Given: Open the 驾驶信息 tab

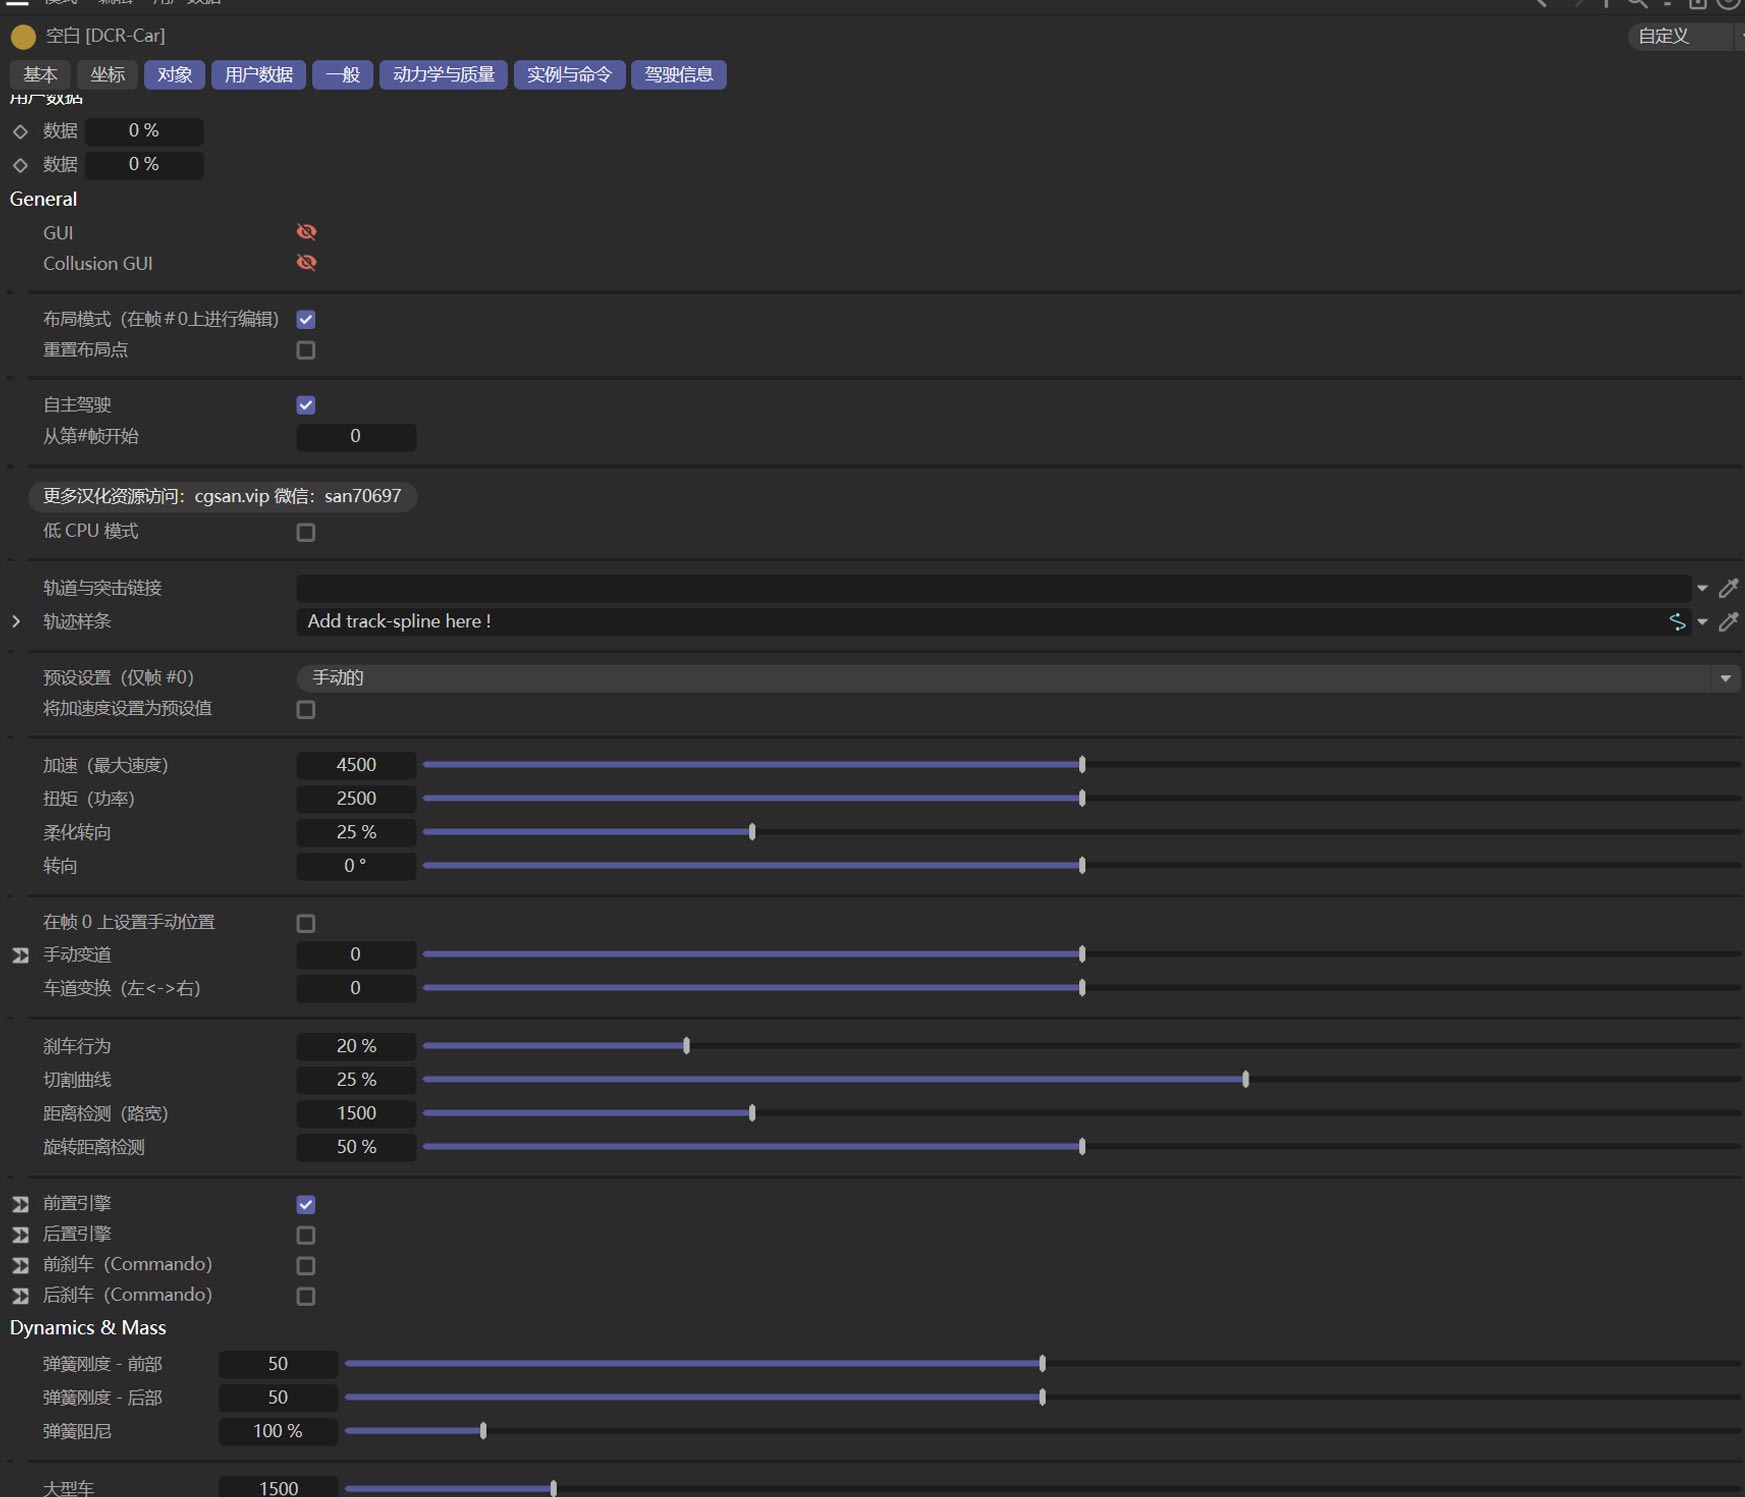Looking at the screenshot, I should click(678, 75).
